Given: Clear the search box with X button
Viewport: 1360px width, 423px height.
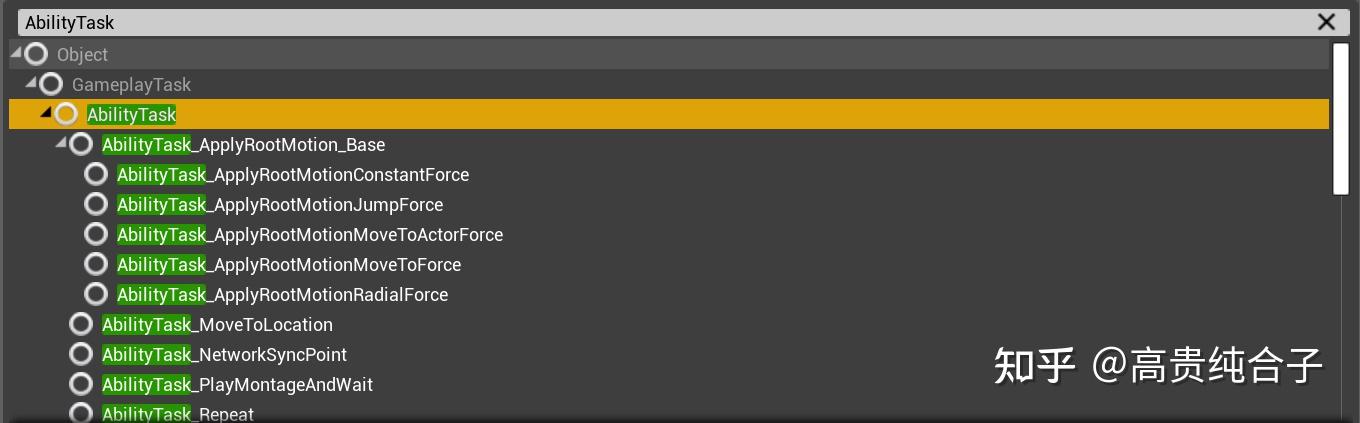Looking at the screenshot, I should pos(1326,22).
